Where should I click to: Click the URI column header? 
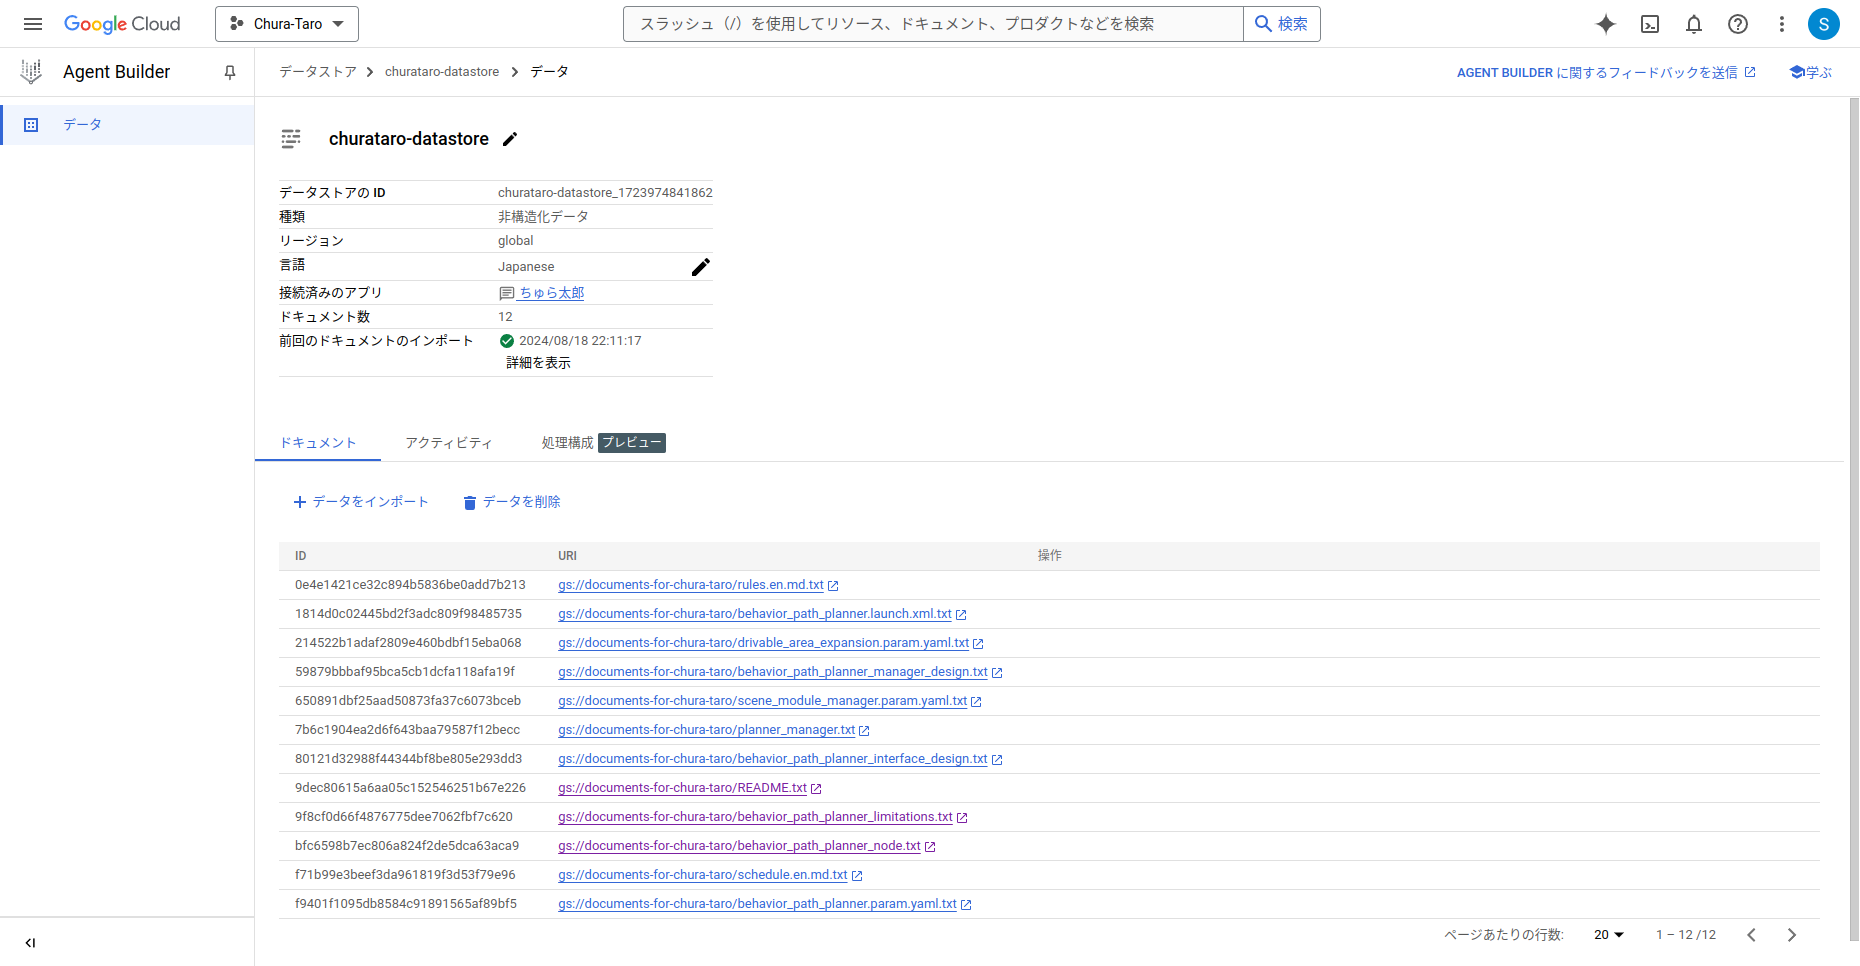567,556
